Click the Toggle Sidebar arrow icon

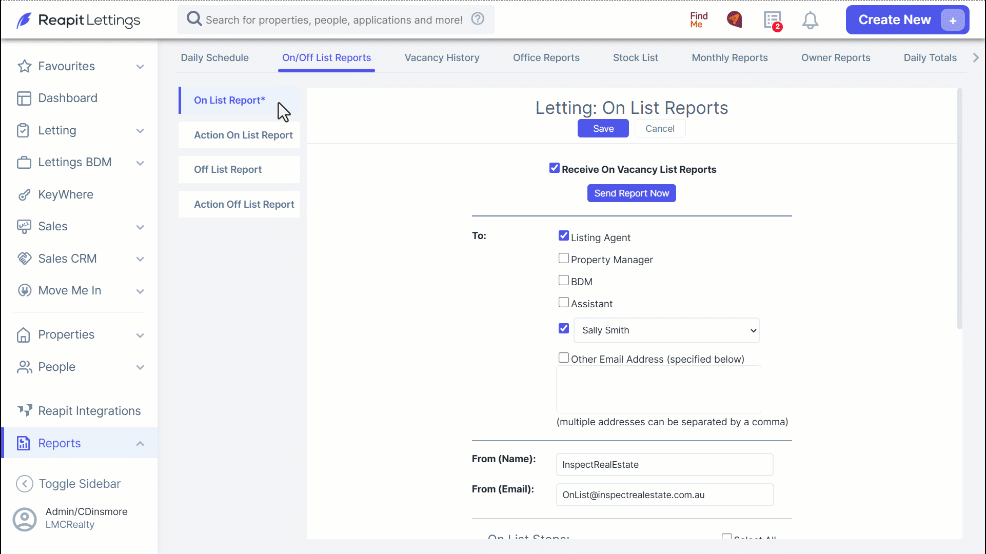[24, 484]
